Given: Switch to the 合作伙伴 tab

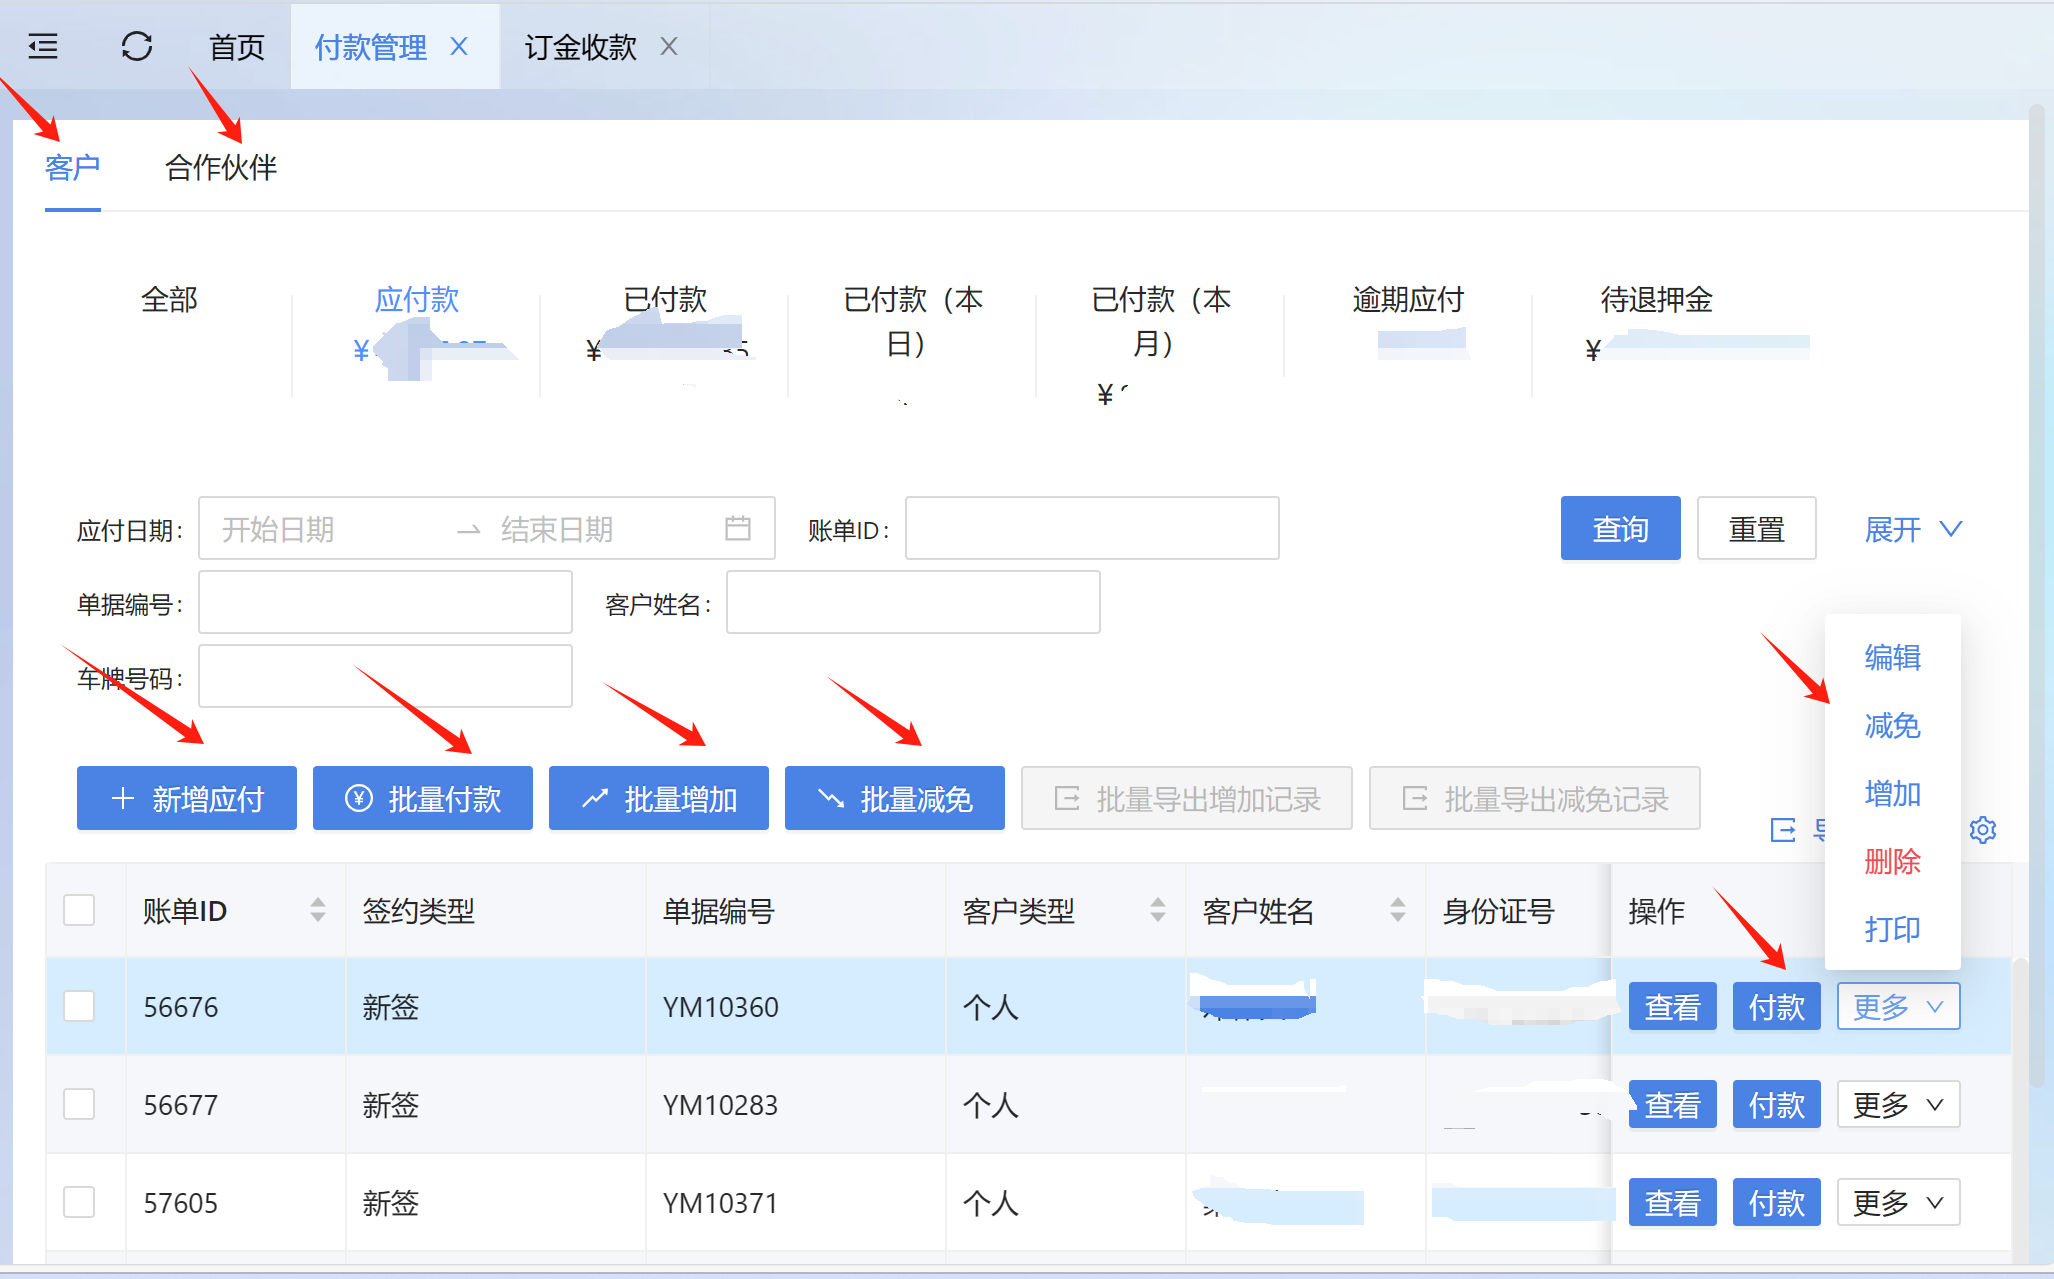Looking at the screenshot, I should point(220,167).
